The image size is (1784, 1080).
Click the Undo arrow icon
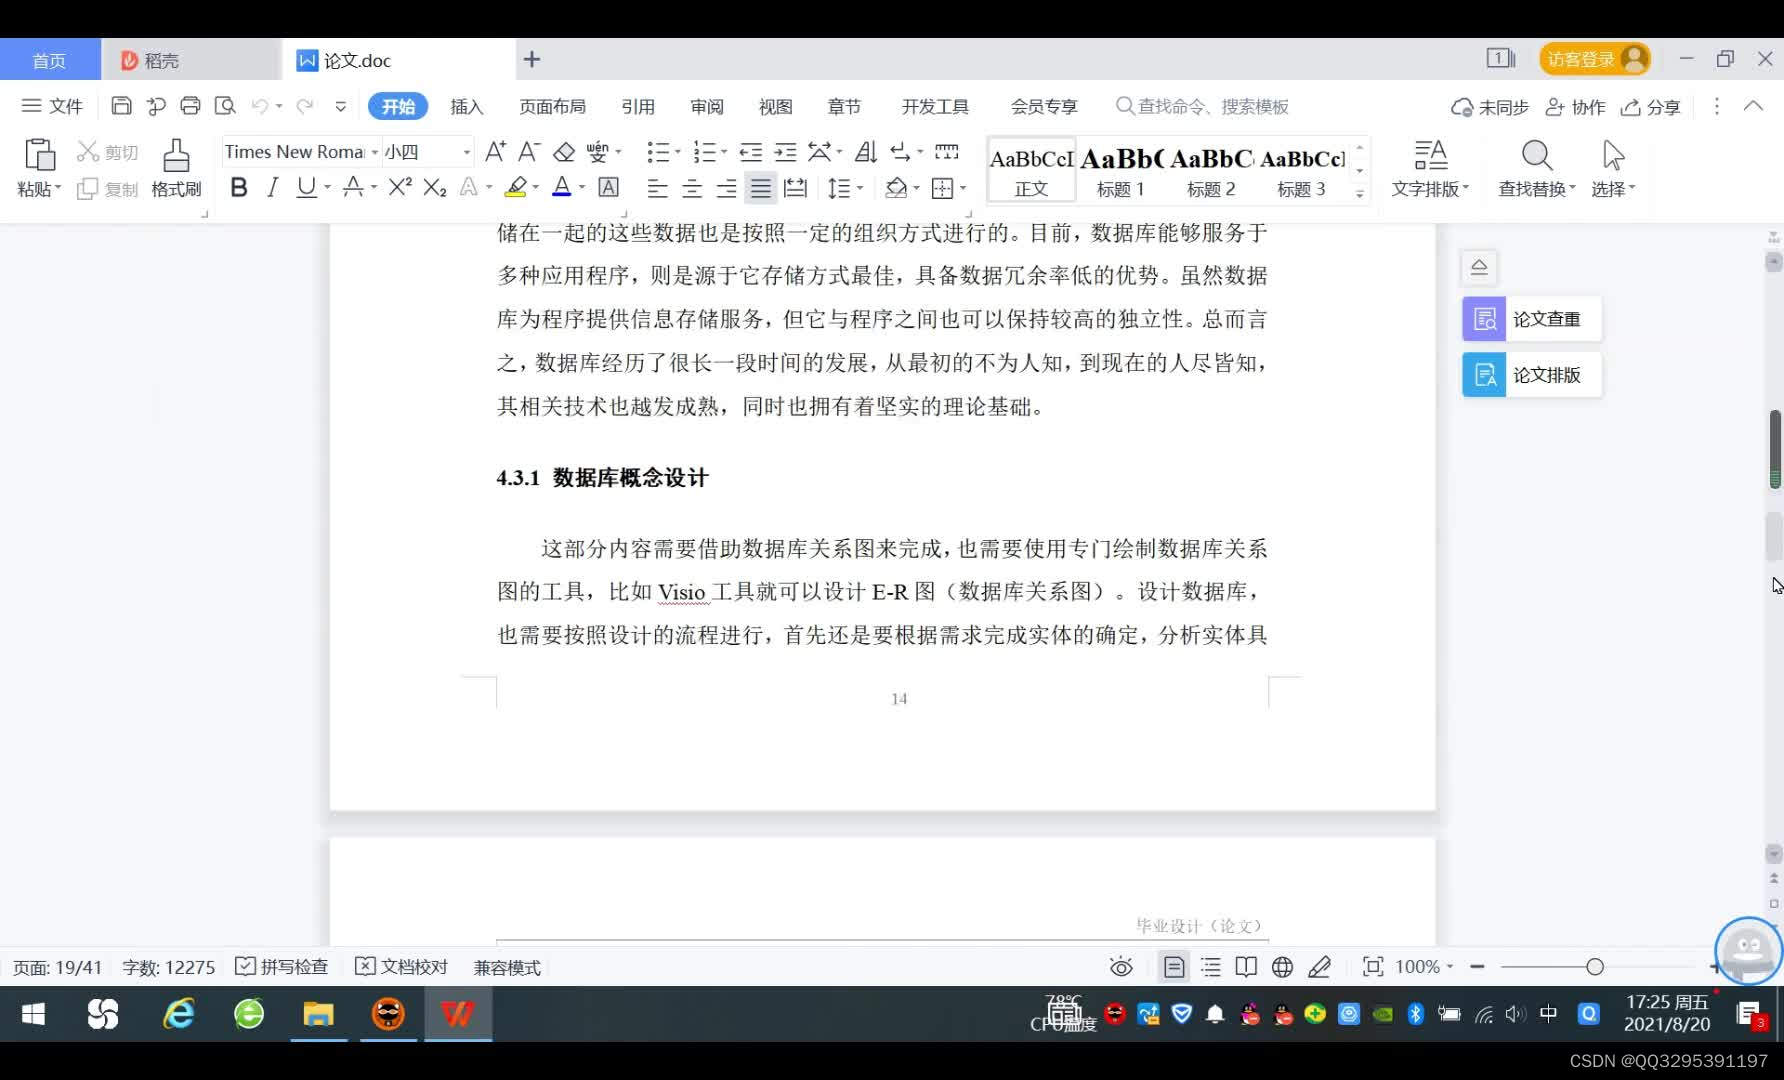(x=259, y=106)
